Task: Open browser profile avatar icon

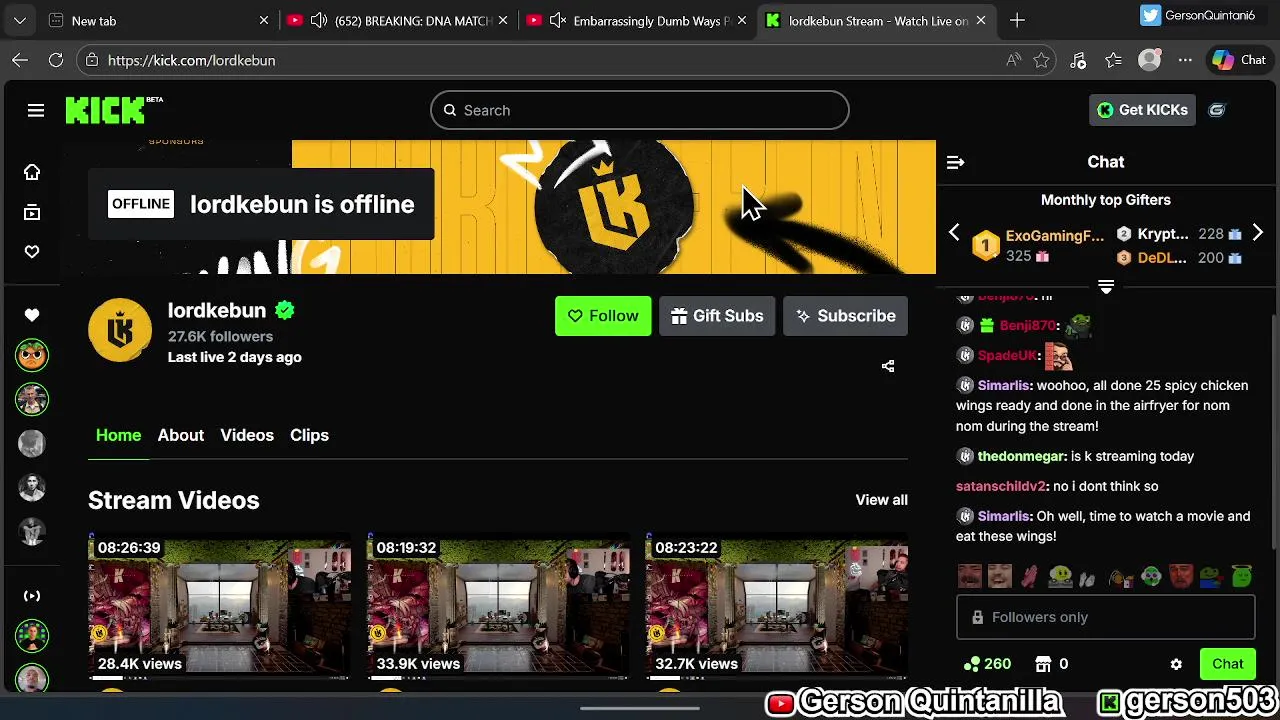Action: (x=1150, y=60)
